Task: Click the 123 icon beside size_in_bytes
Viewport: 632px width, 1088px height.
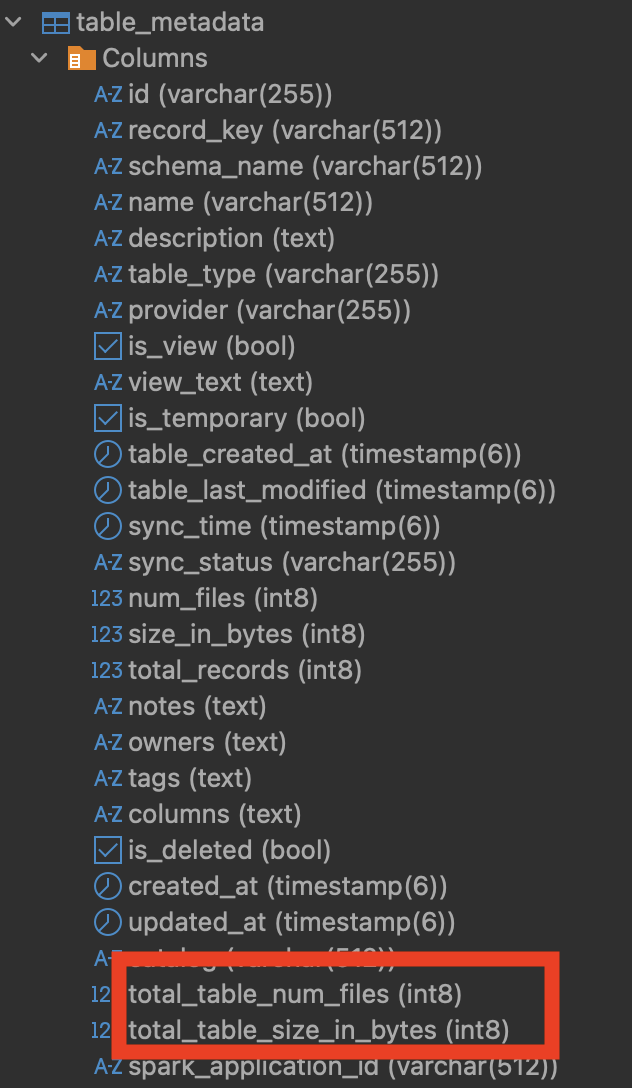Action: (x=108, y=634)
